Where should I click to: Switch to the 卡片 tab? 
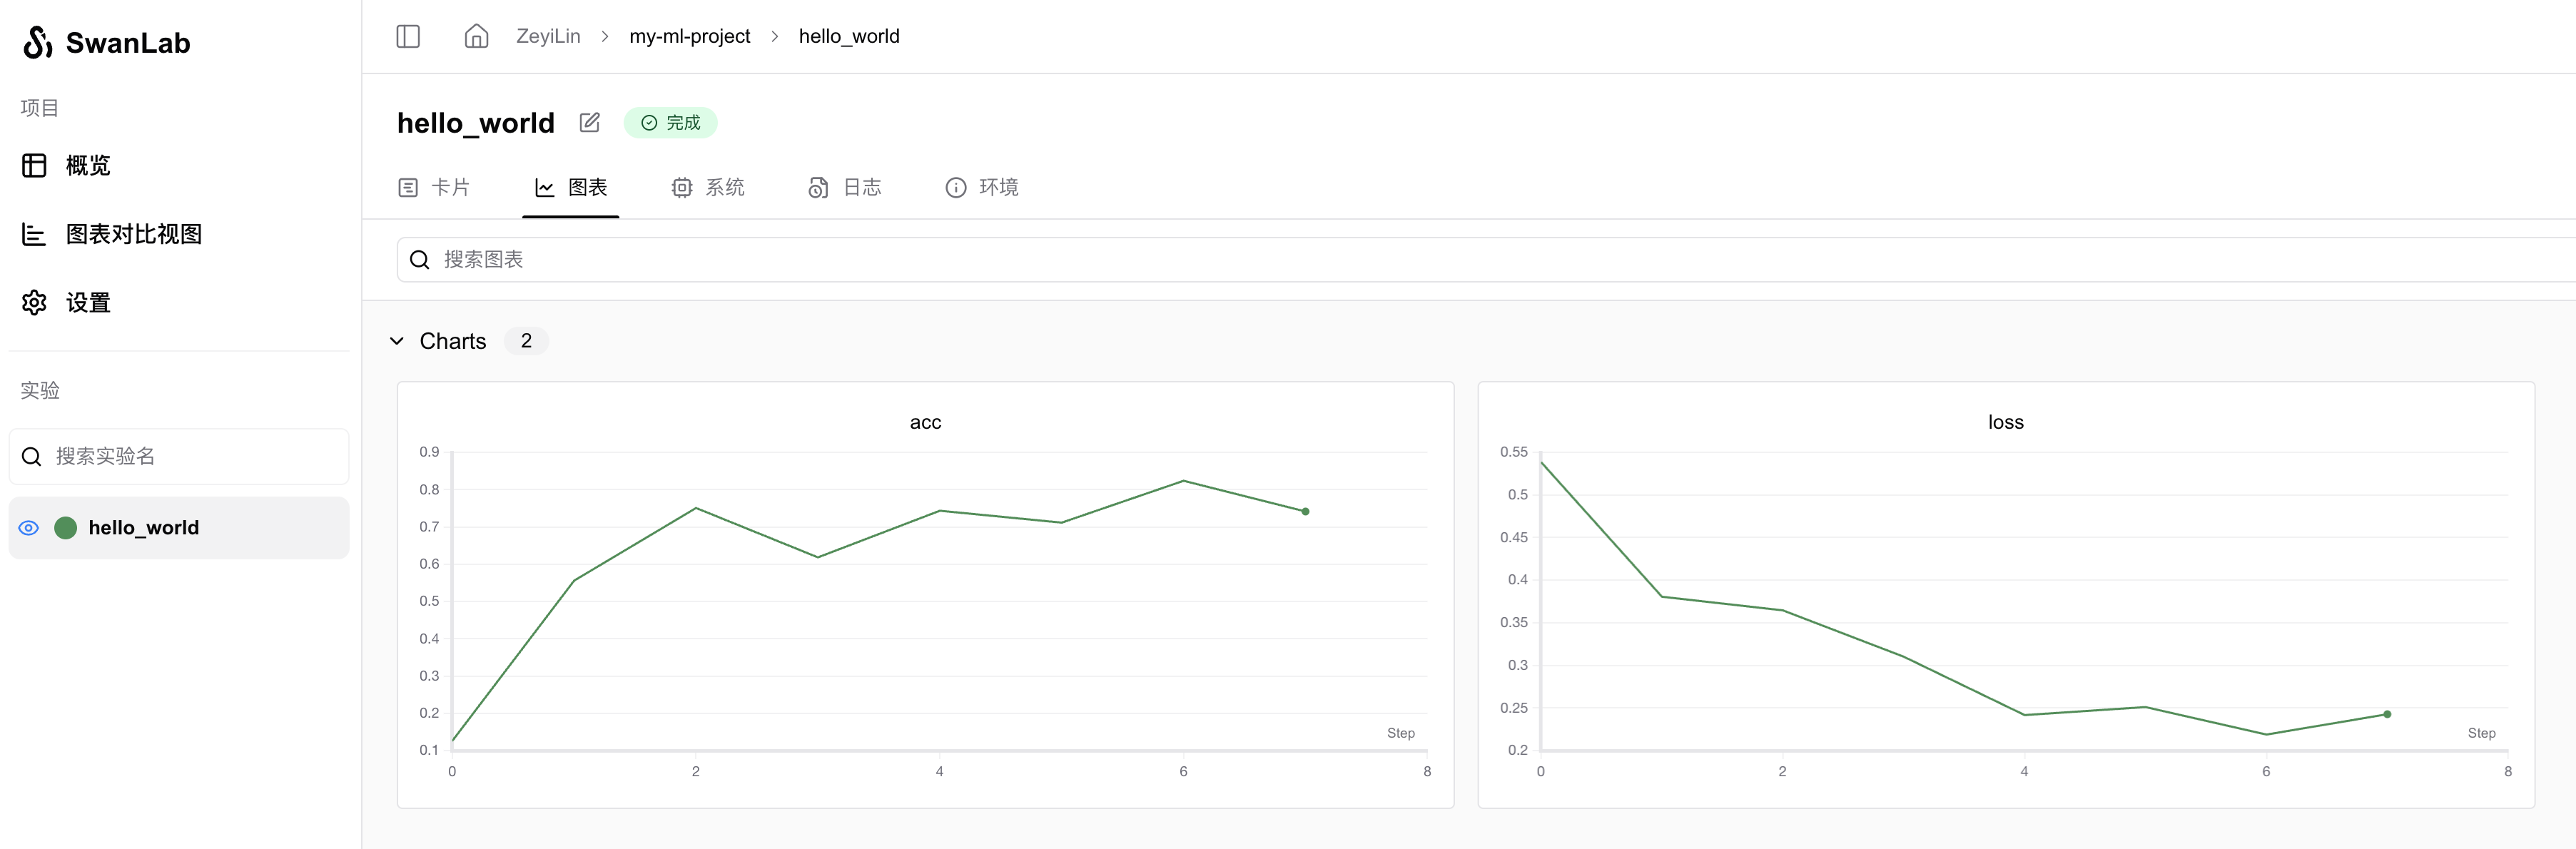[x=434, y=187]
